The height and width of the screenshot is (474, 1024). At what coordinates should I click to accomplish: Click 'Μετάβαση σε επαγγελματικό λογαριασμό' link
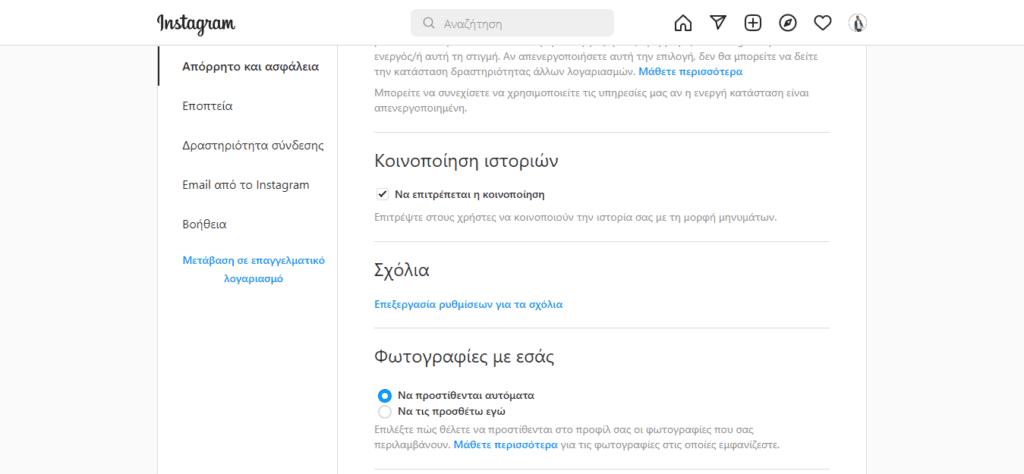(x=253, y=269)
